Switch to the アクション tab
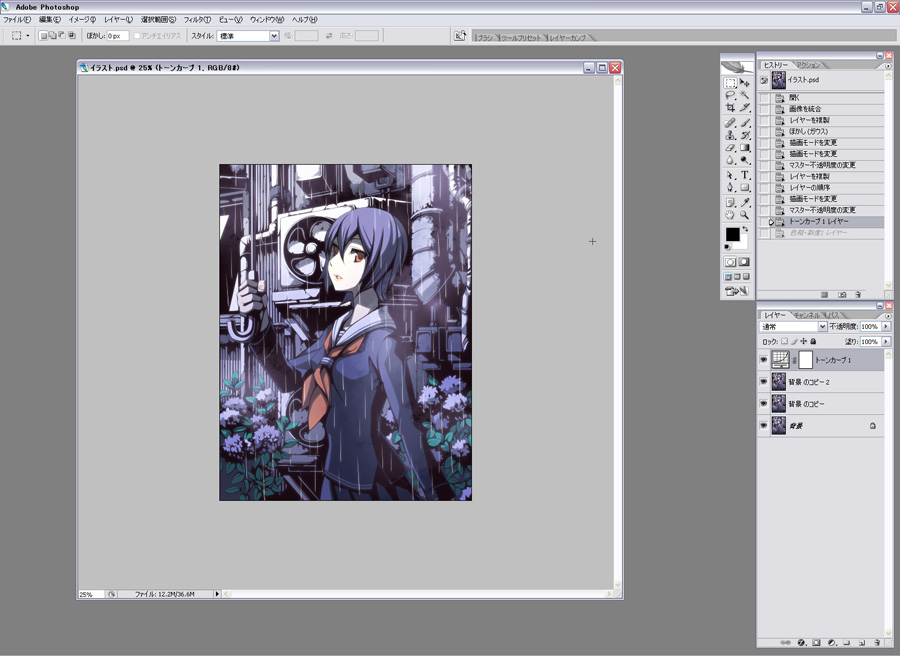 [808, 65]
